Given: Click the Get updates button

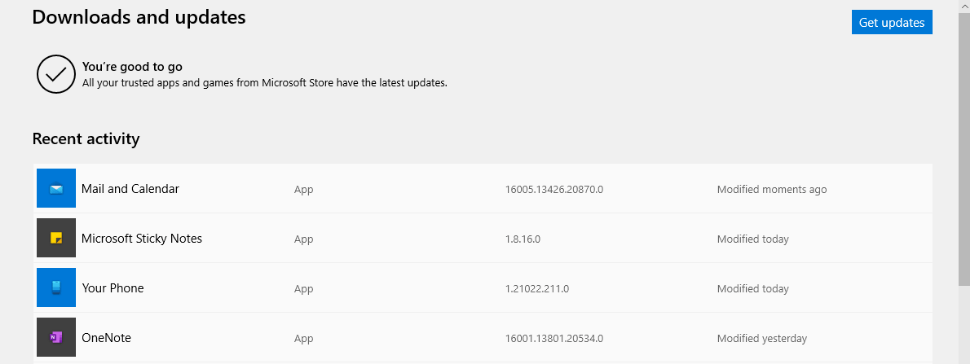Looking at the screenshot, I should (891, 22).
